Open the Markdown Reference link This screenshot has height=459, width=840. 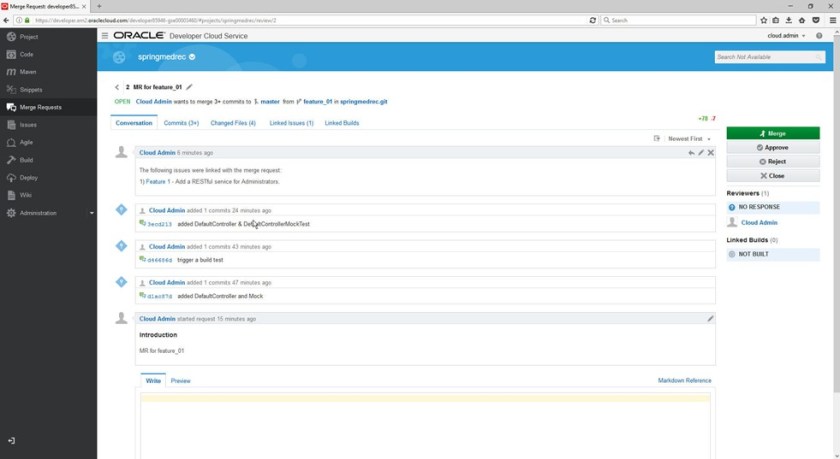[x=684, y=381]
